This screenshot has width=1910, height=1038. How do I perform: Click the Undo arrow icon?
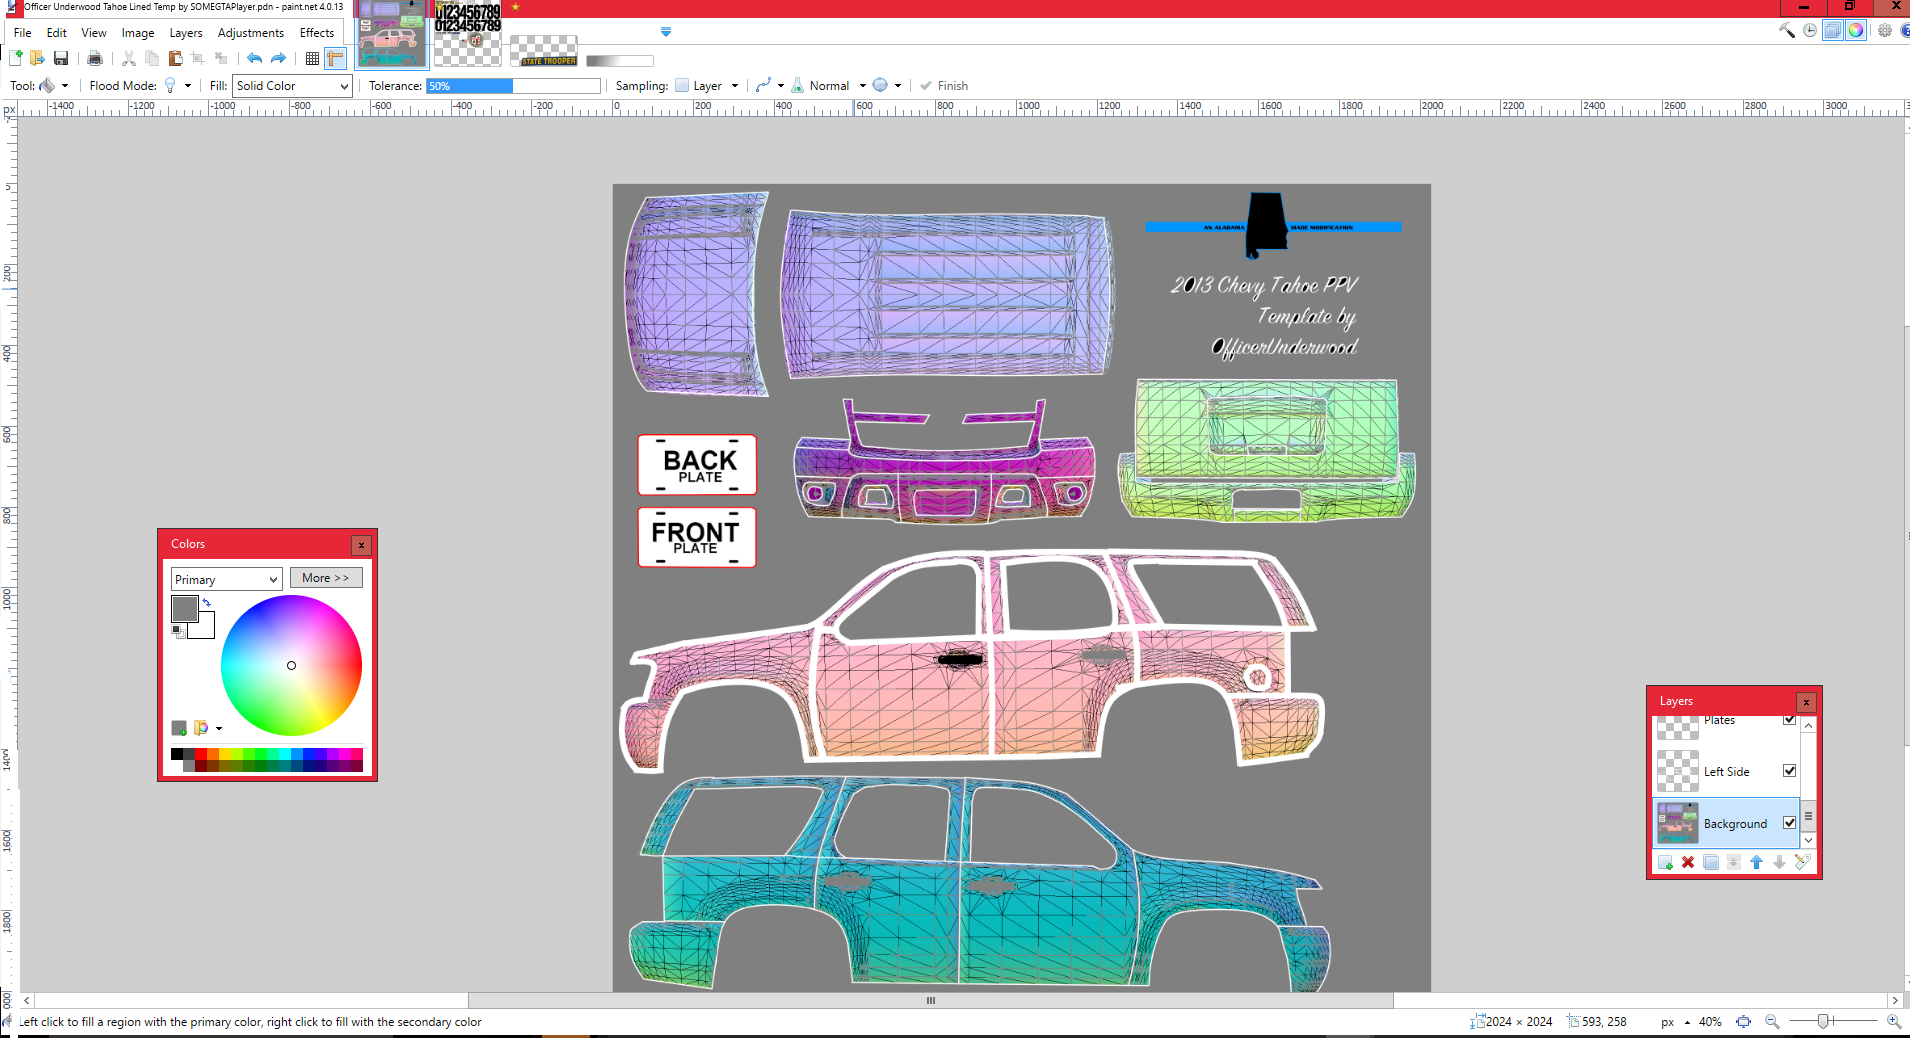point(254,59)
